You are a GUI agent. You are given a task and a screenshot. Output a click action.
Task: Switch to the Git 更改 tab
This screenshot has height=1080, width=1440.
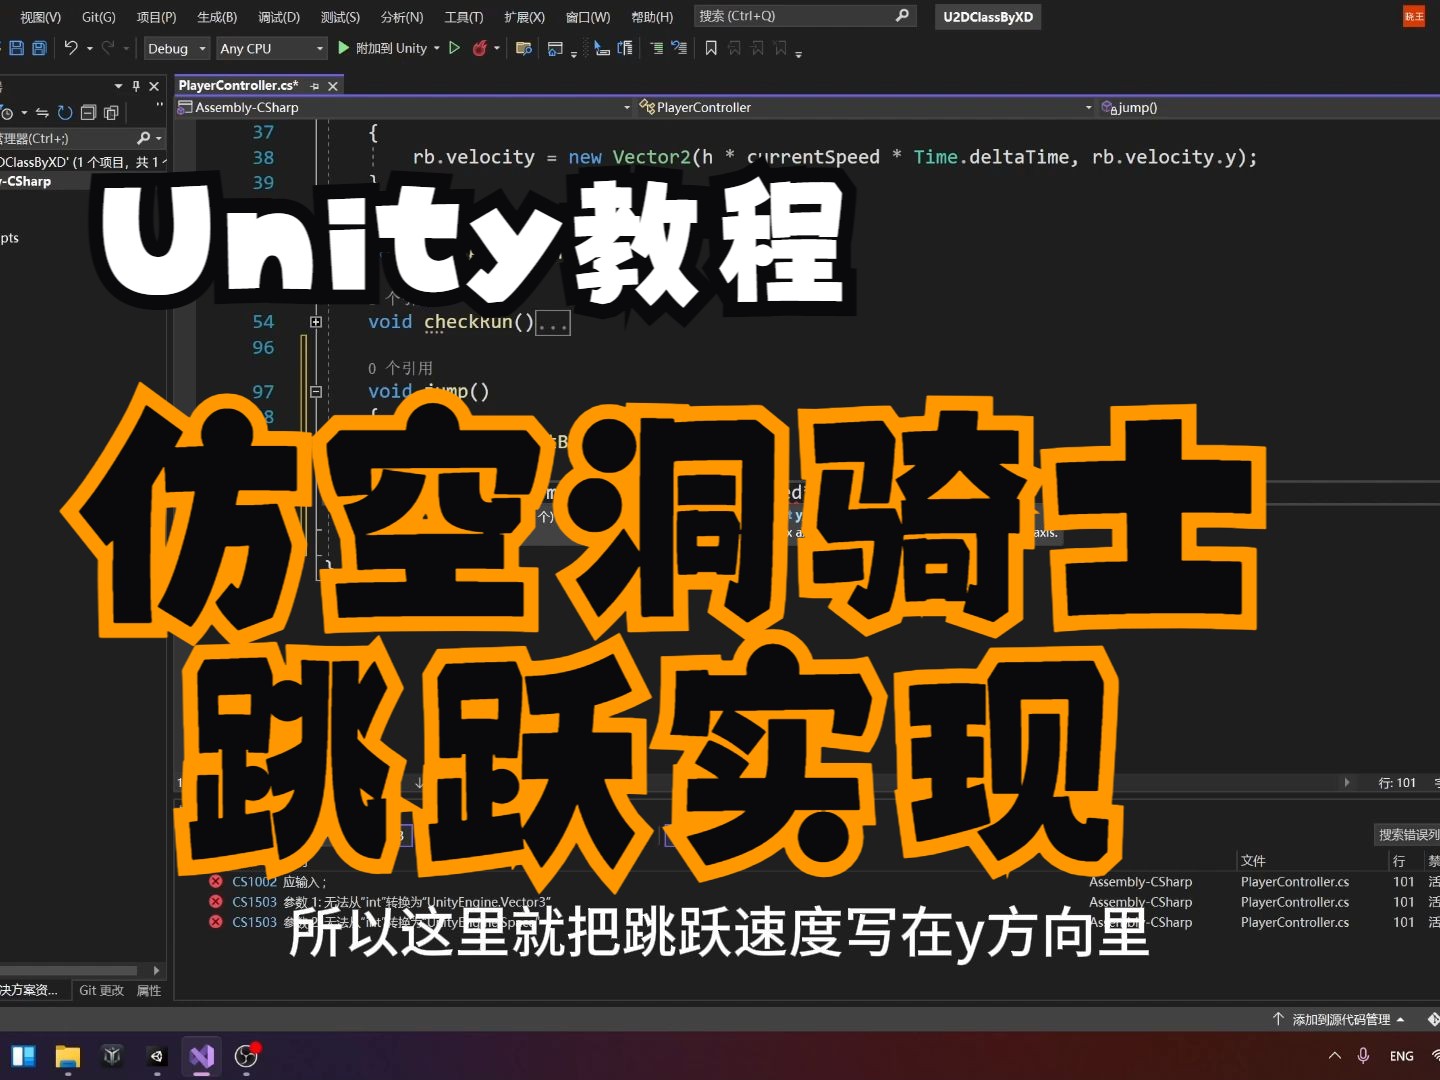click(101, 990)
